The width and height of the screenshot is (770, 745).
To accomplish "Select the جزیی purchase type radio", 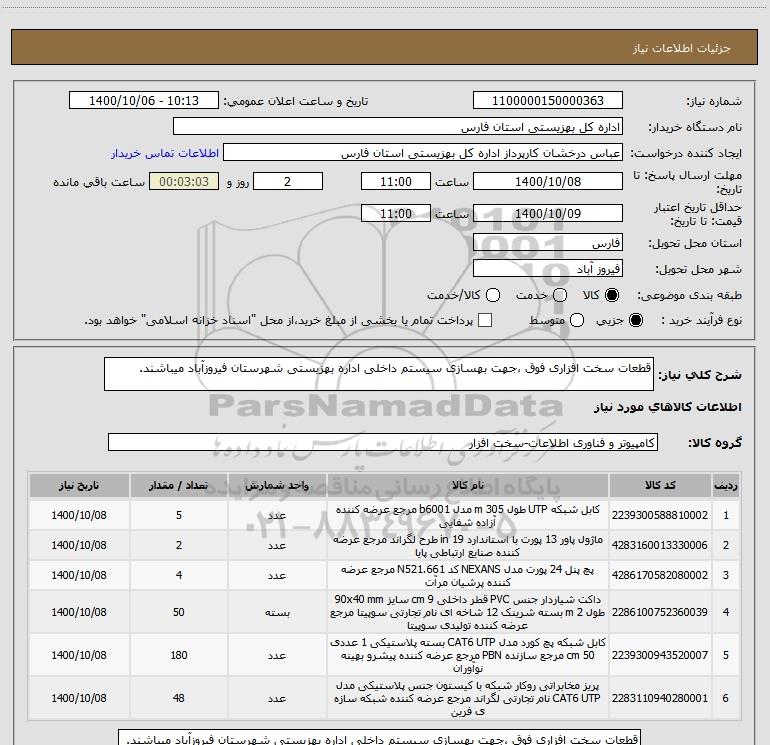I will pyautogui.click(x=636, y=320).
